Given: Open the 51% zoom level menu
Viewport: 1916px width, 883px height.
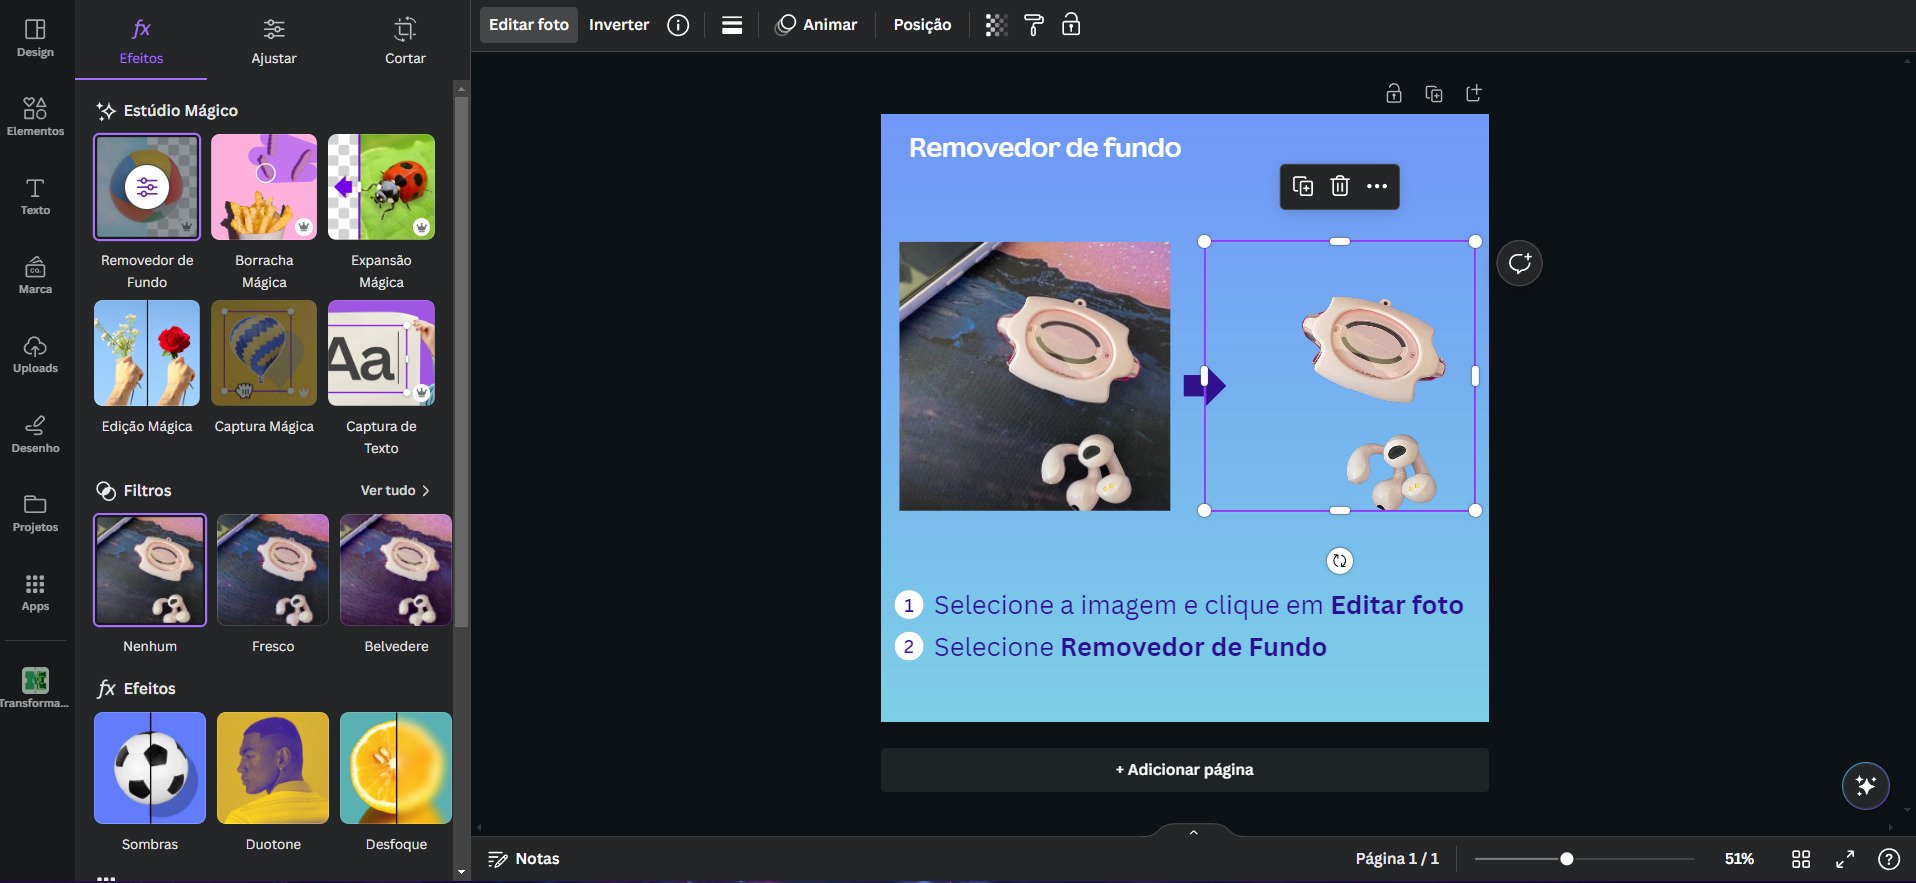Looking at the screenshot, I should [x=1739, y=859].
